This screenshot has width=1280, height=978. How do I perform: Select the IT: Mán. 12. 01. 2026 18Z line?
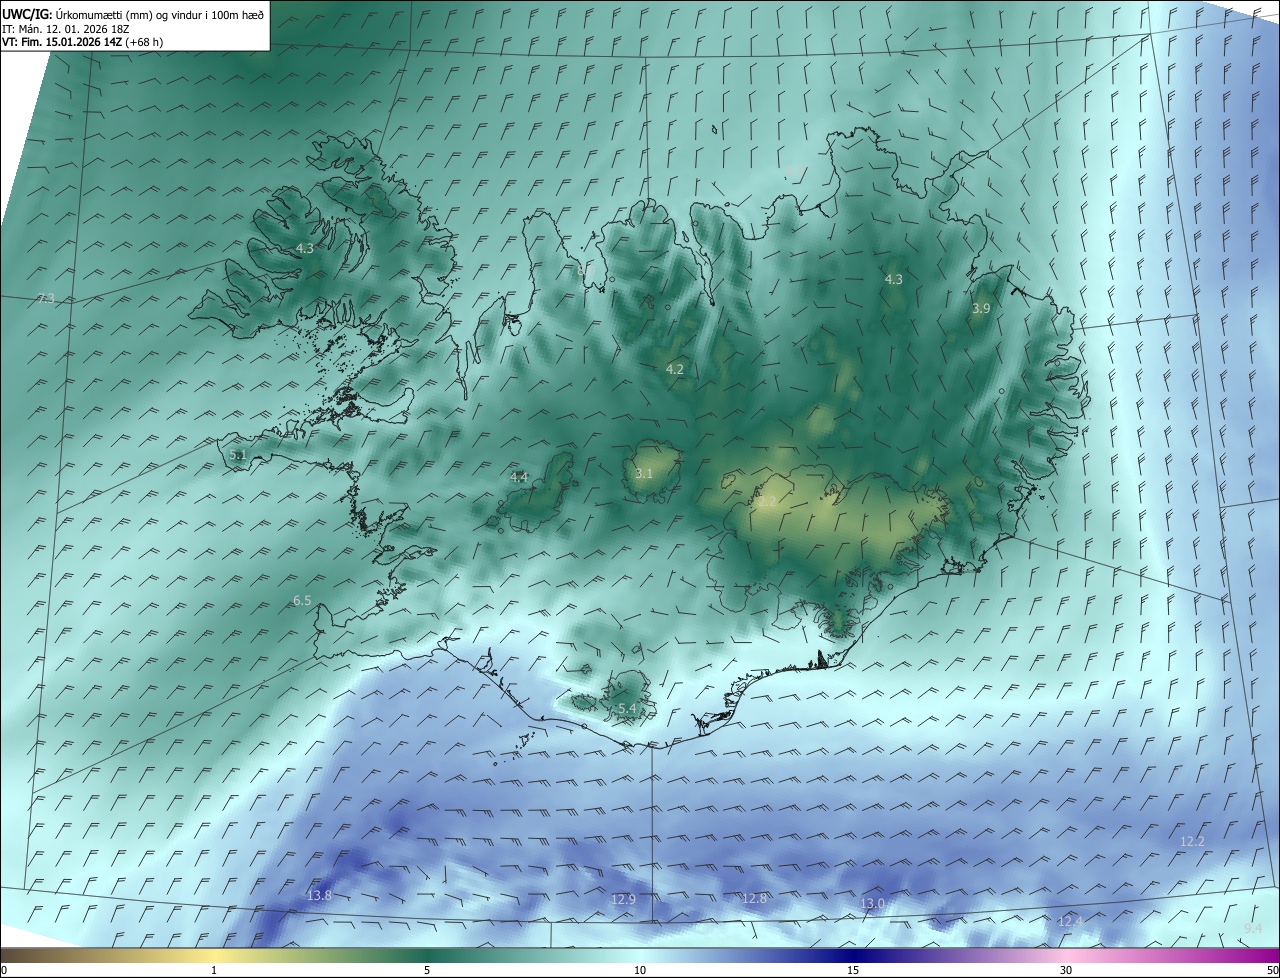pos(68,28)
